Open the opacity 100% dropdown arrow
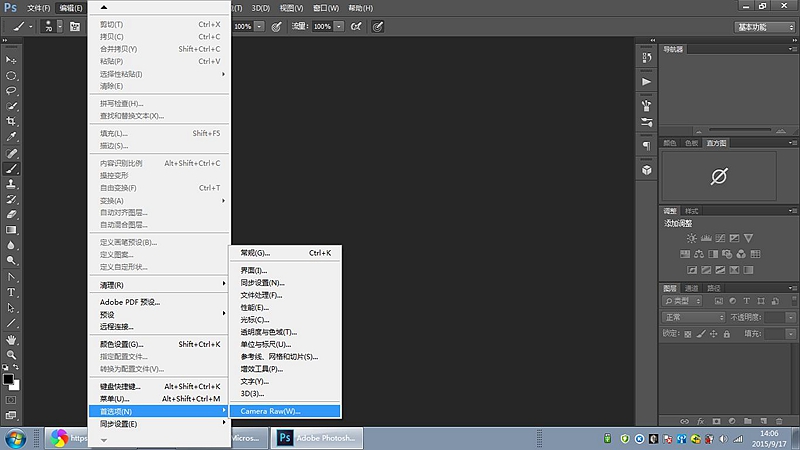Image resolution: width=800 pixels, height=450 pixels. pos(260,27)
